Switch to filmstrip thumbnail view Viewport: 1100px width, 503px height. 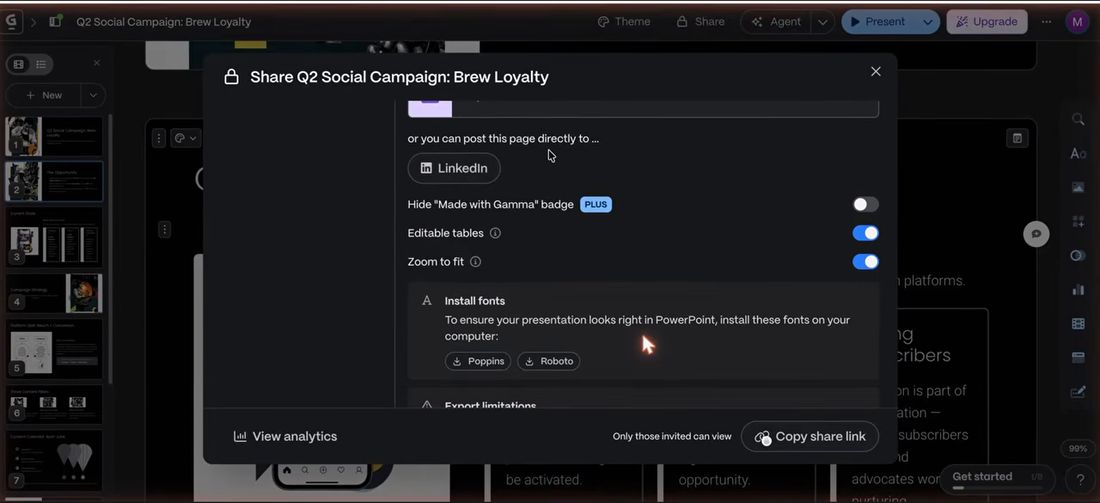(19, 65)
